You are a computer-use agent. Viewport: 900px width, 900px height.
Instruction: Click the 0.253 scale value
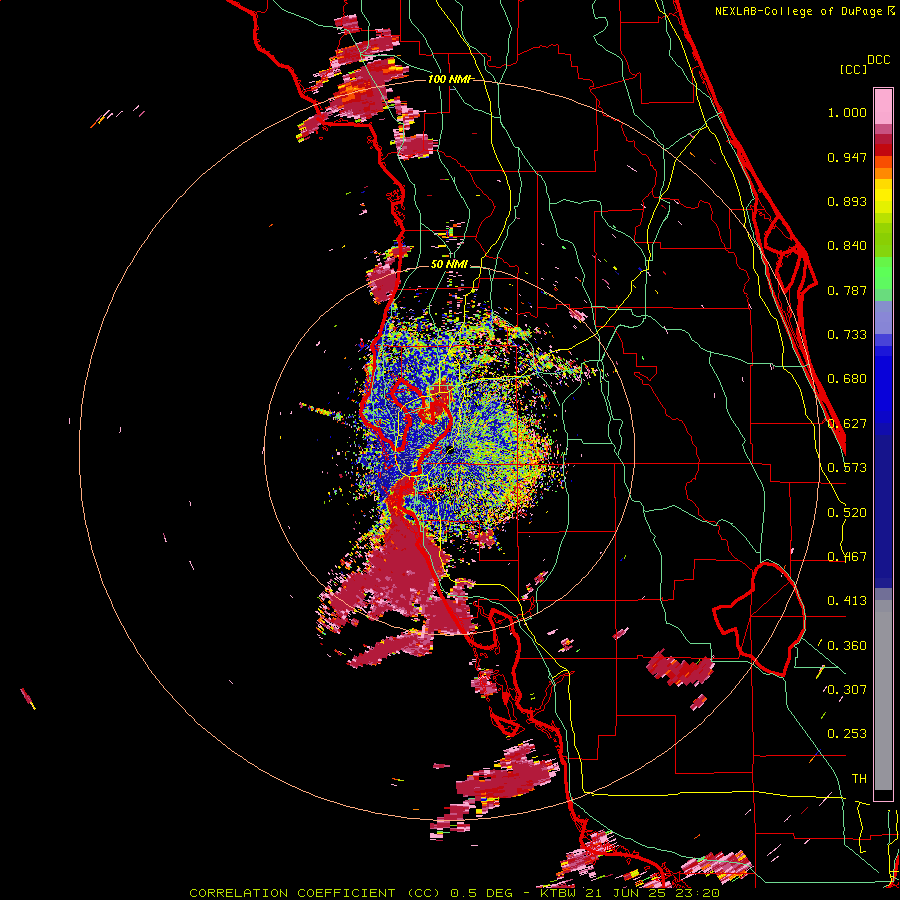[847, 734]
